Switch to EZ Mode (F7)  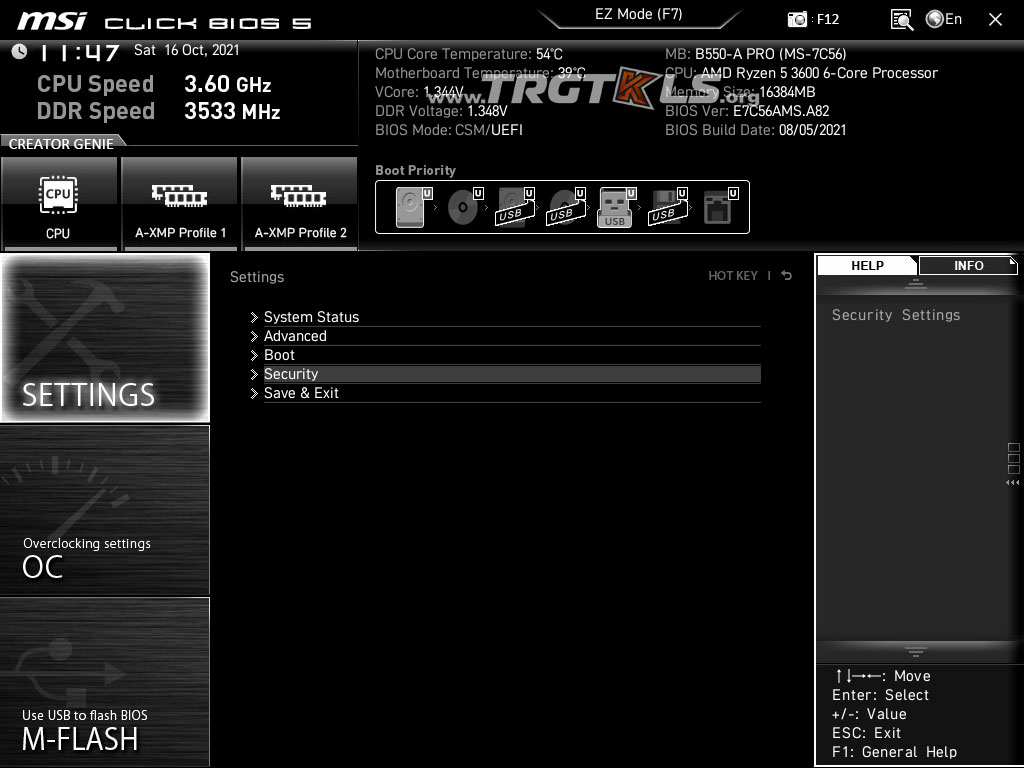[x=637, y=15]
